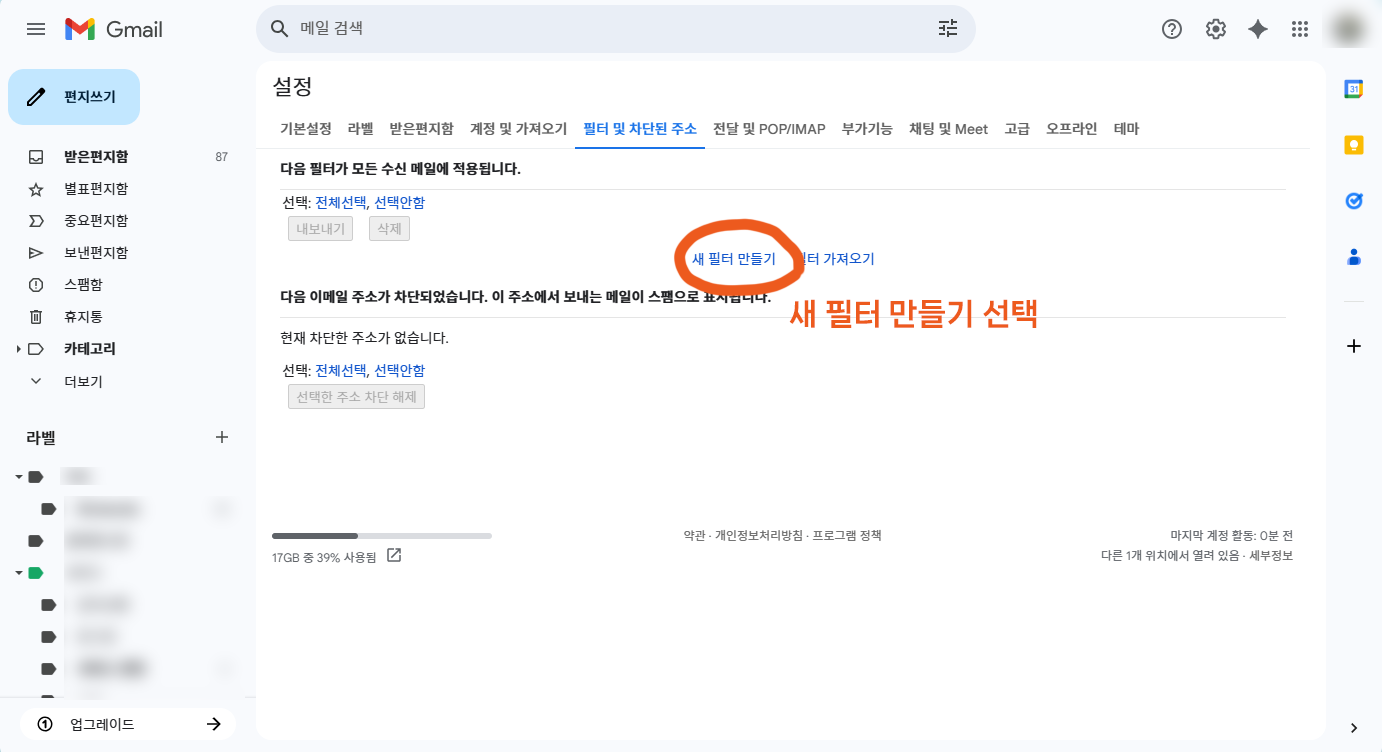Open the Help support icon
The height and width of the screenshot is (752, 1382).
point(1172,29)
